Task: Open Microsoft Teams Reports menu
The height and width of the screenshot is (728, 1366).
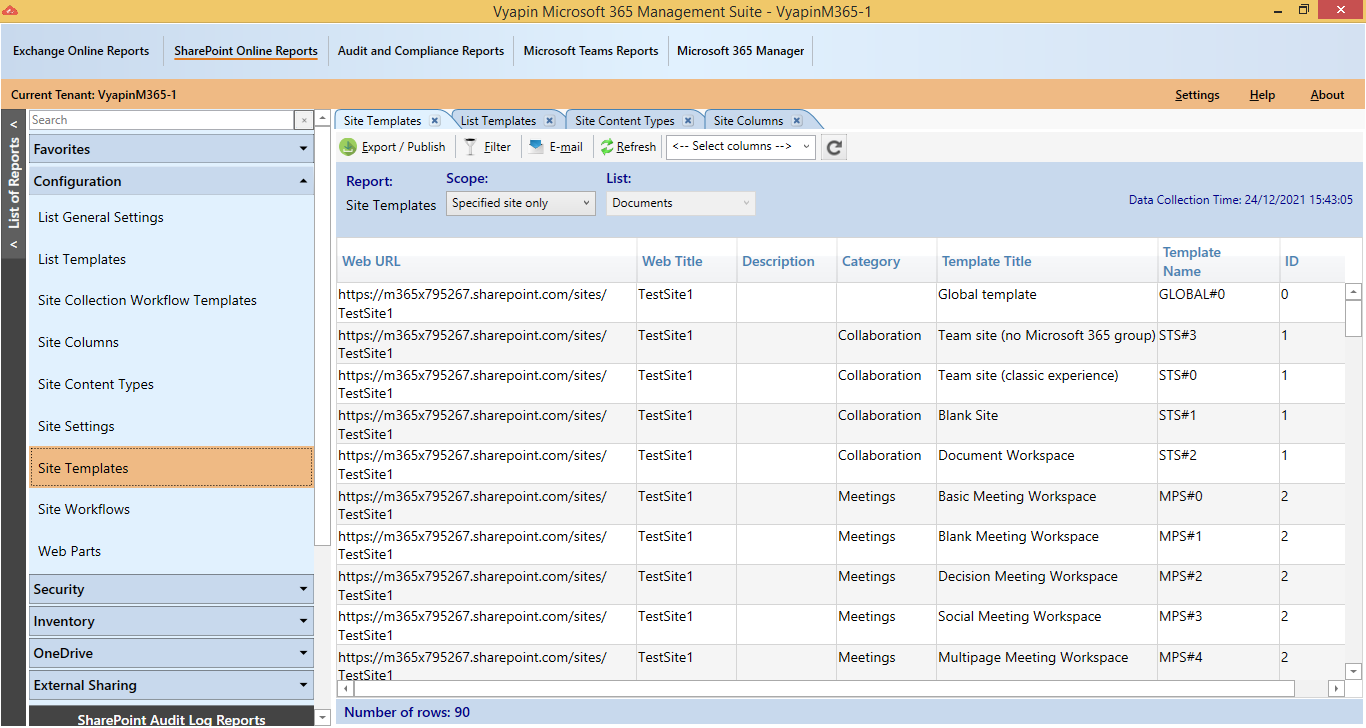Action: (591, 51)
